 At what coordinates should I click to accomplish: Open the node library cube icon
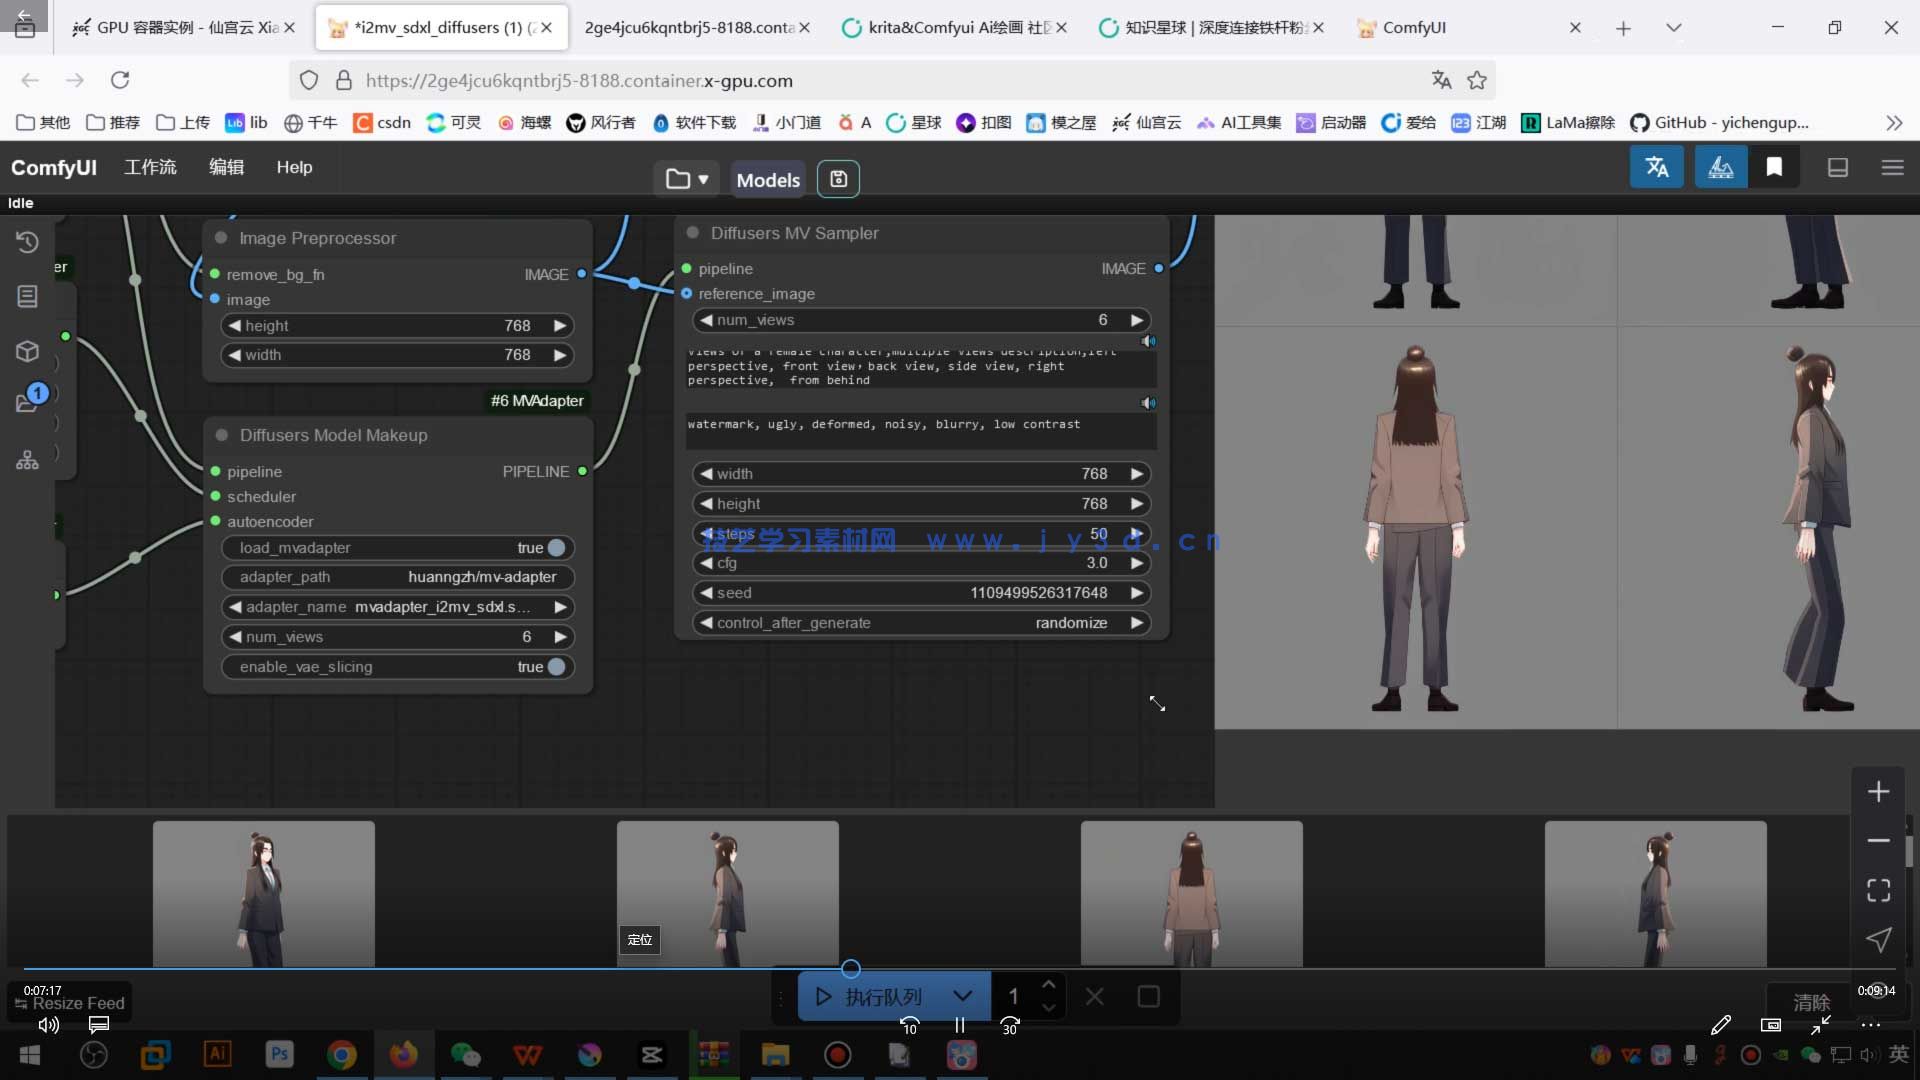pos(27,351)
